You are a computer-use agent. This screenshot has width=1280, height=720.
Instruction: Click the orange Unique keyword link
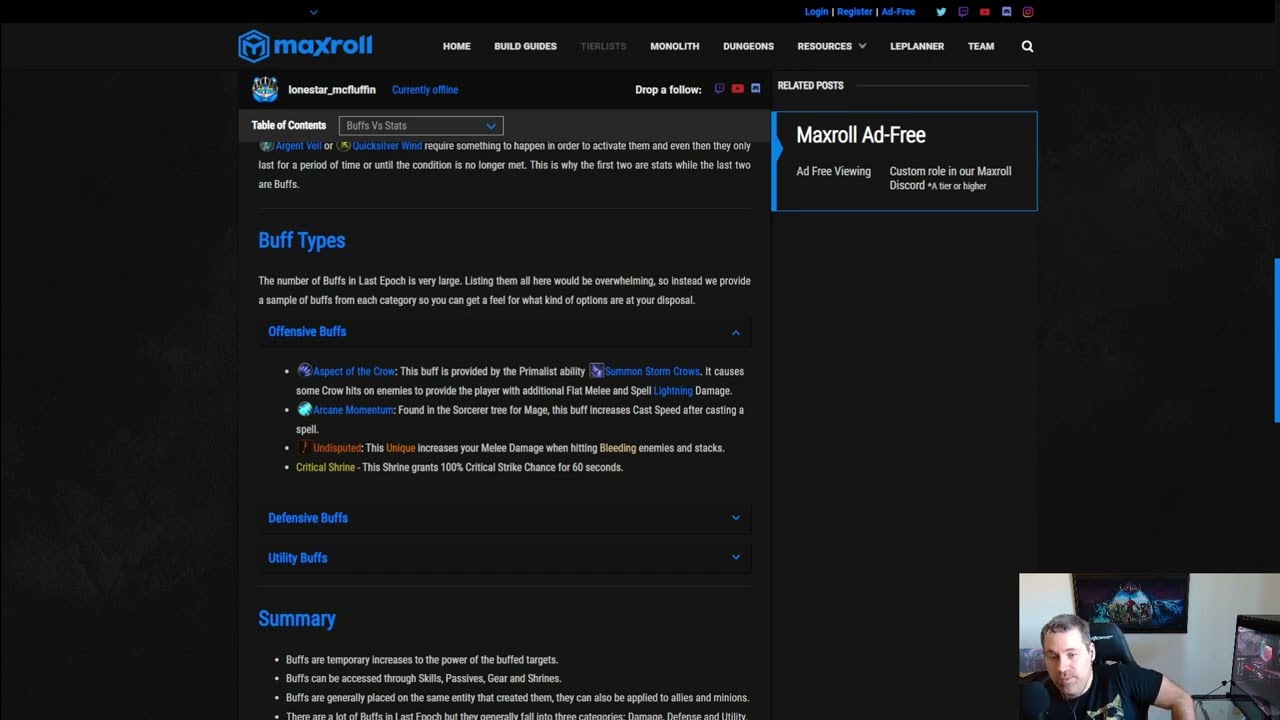(x=400, y=448)
